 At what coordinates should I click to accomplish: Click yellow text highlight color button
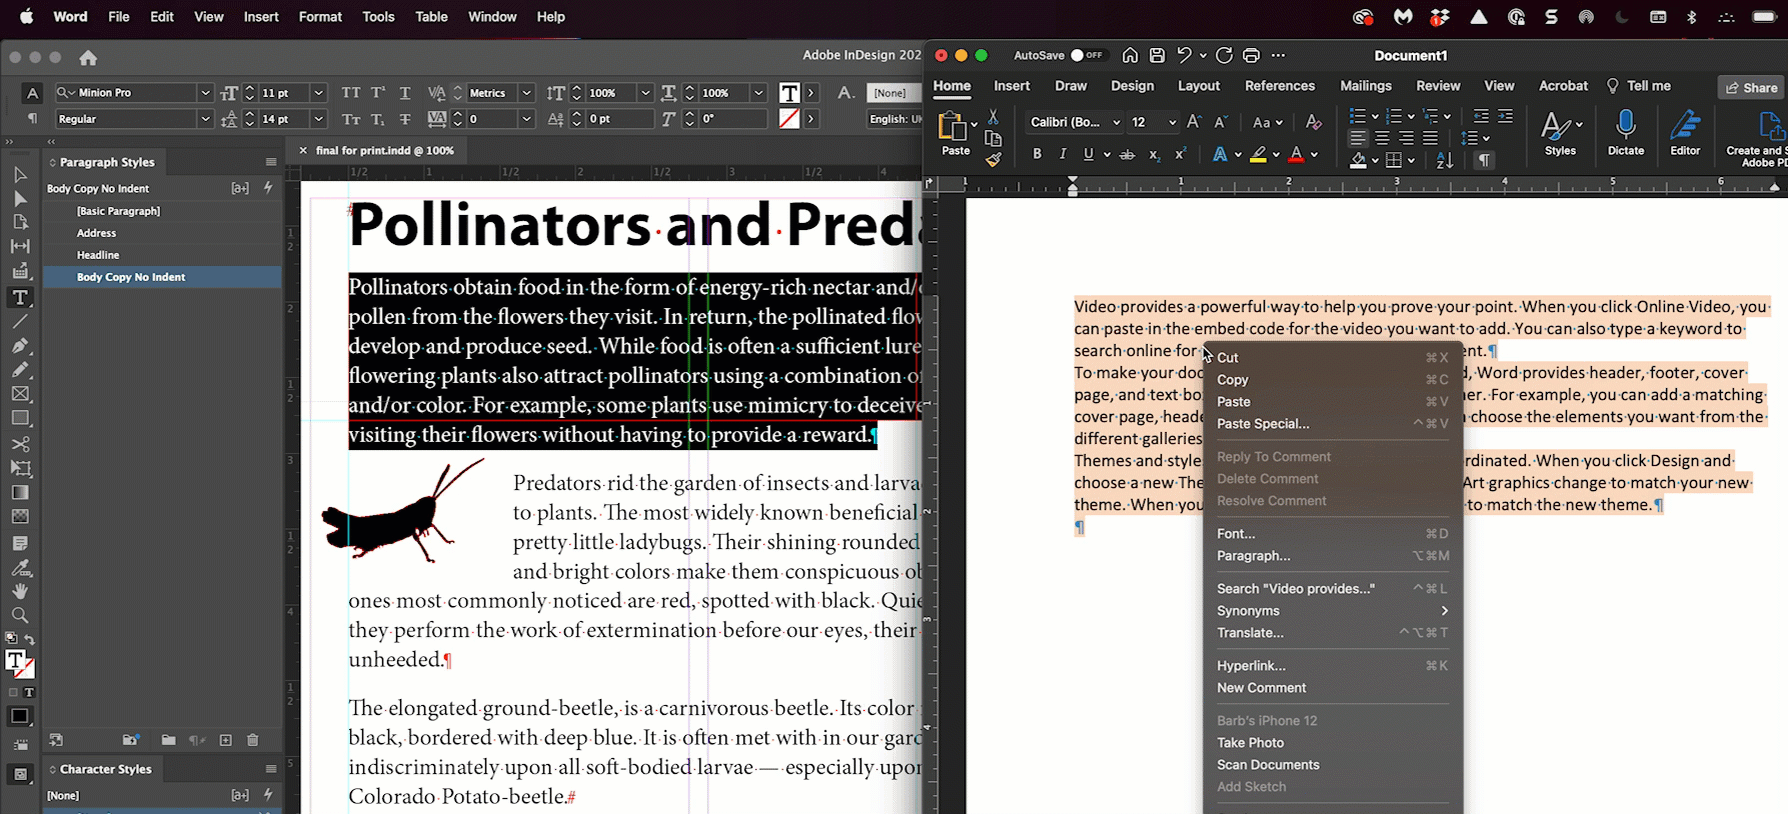(x=1259, y=154)
